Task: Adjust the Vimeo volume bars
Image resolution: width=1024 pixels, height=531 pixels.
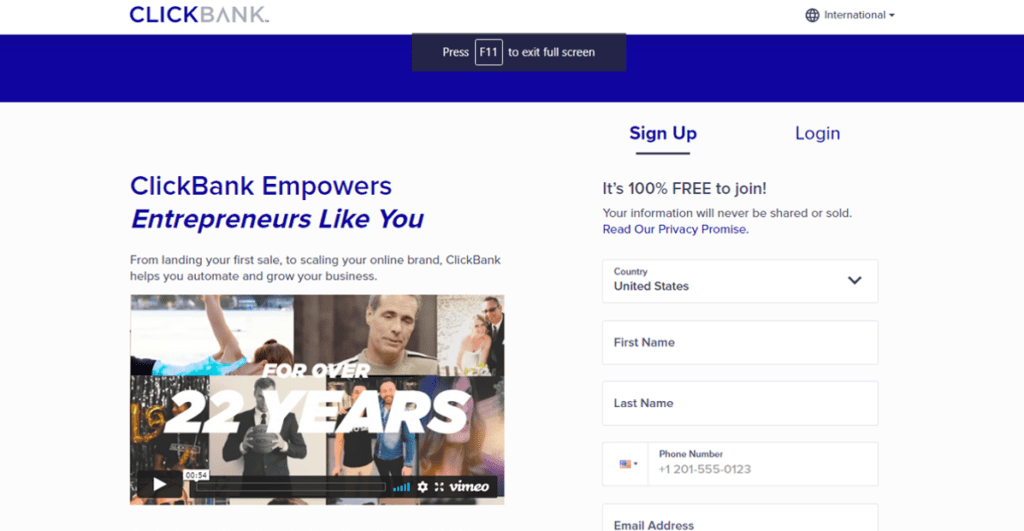Action: pyautogui.click(x=402, y=487)
